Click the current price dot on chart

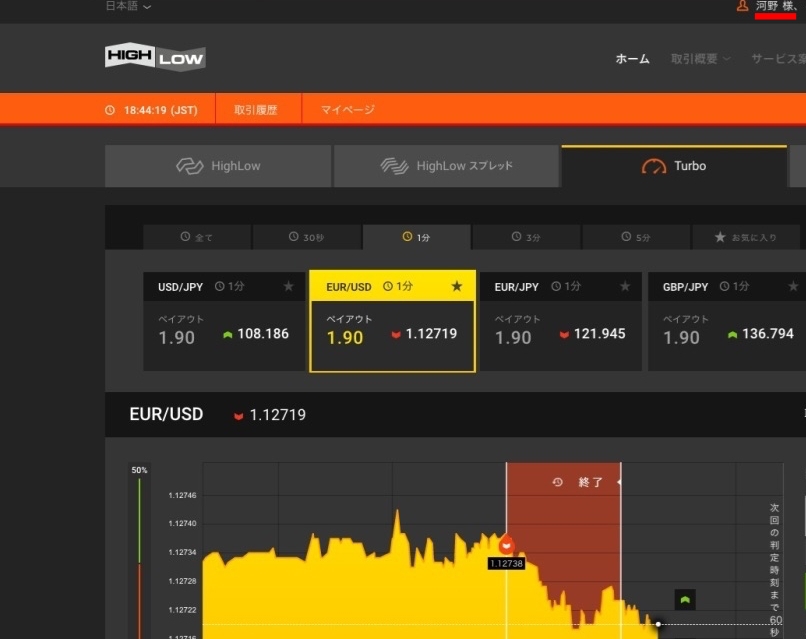tap(658, 624)
